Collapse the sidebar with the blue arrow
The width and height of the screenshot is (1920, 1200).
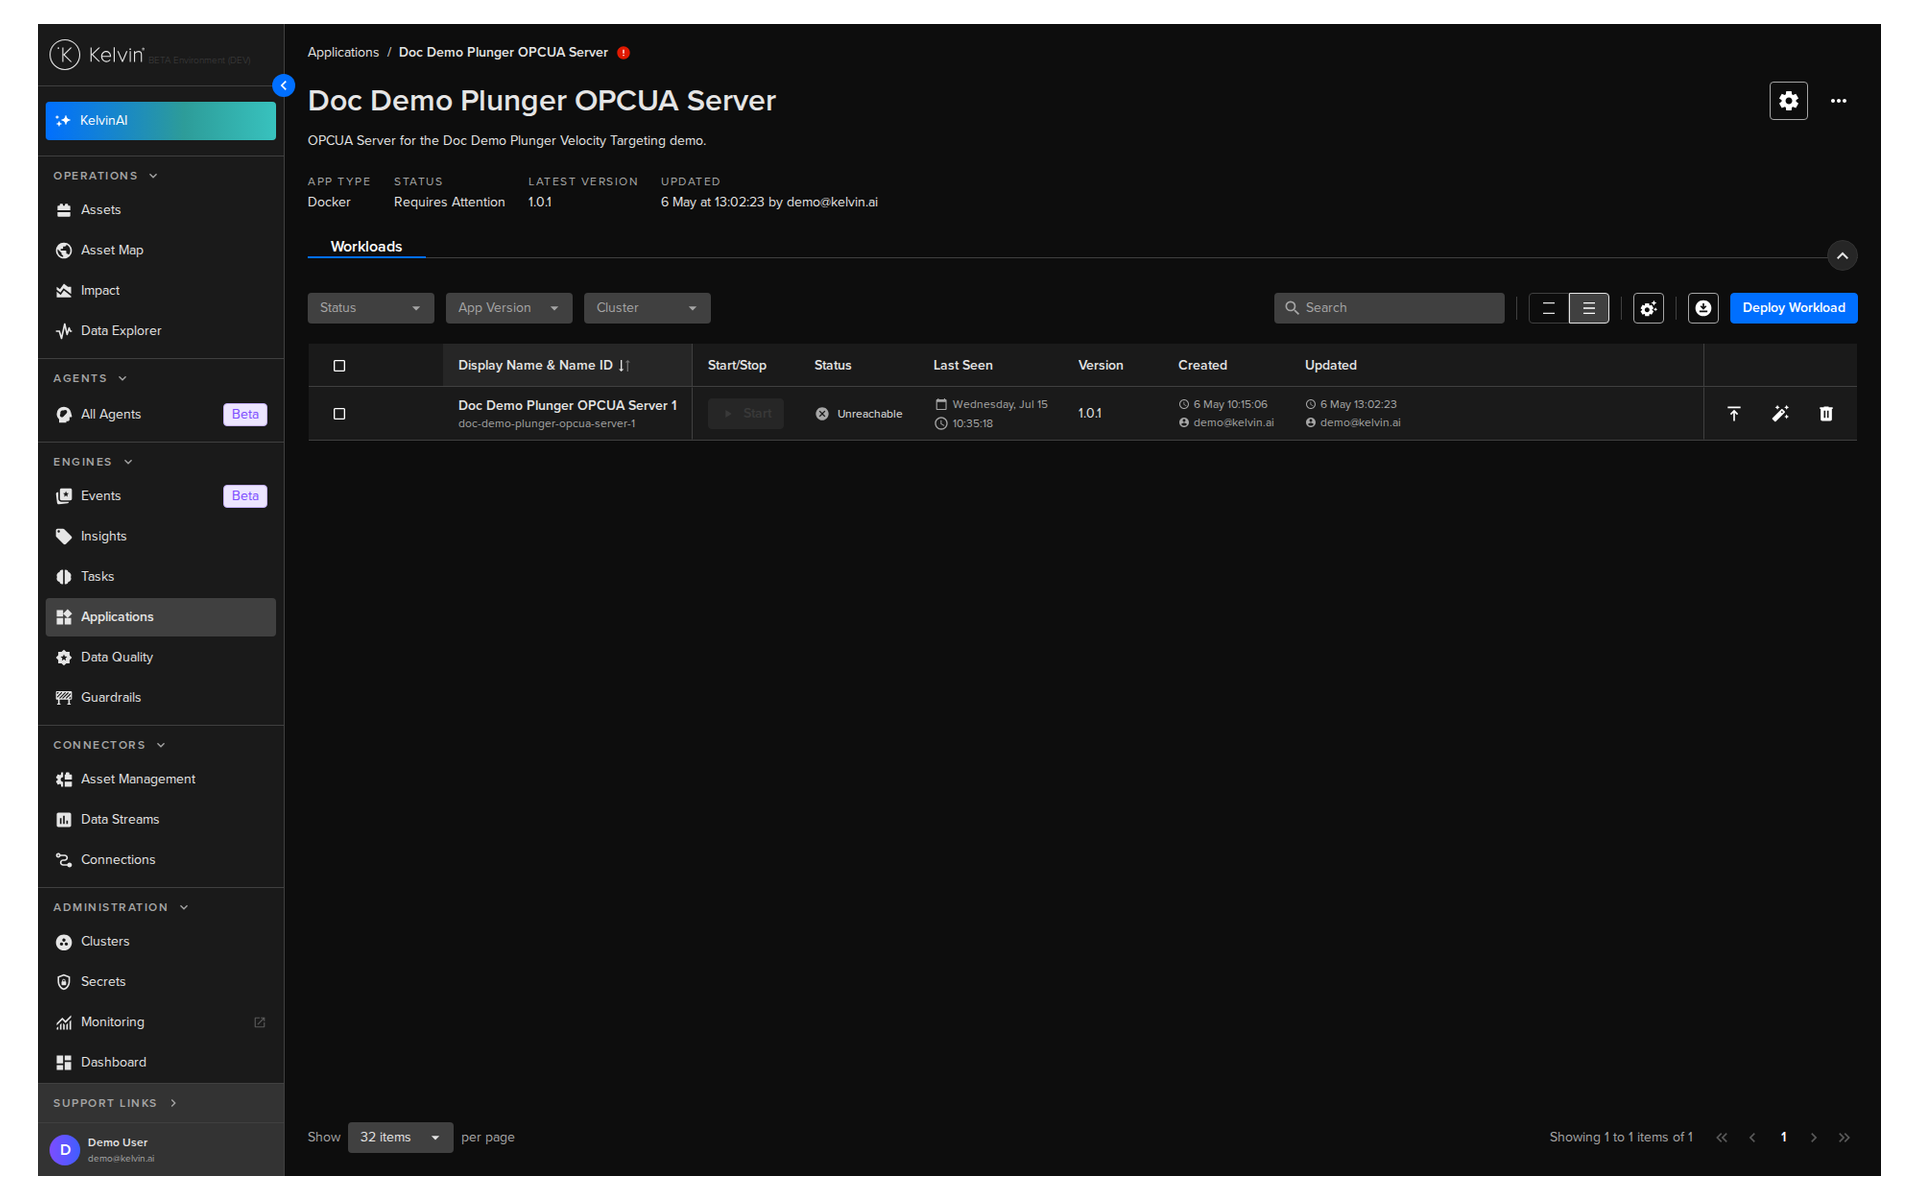tap(284, 86)
